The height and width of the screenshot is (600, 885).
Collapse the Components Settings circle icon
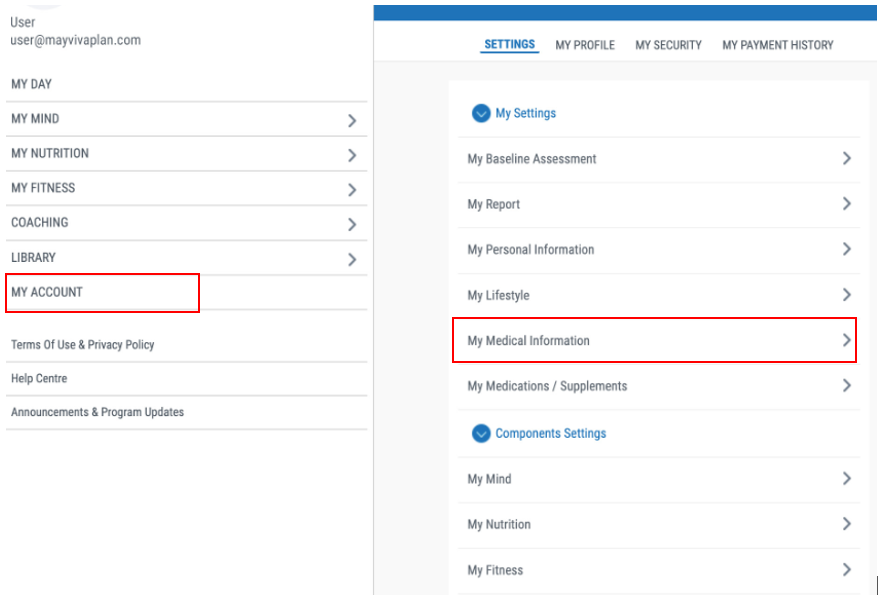[x=481, y=434]
